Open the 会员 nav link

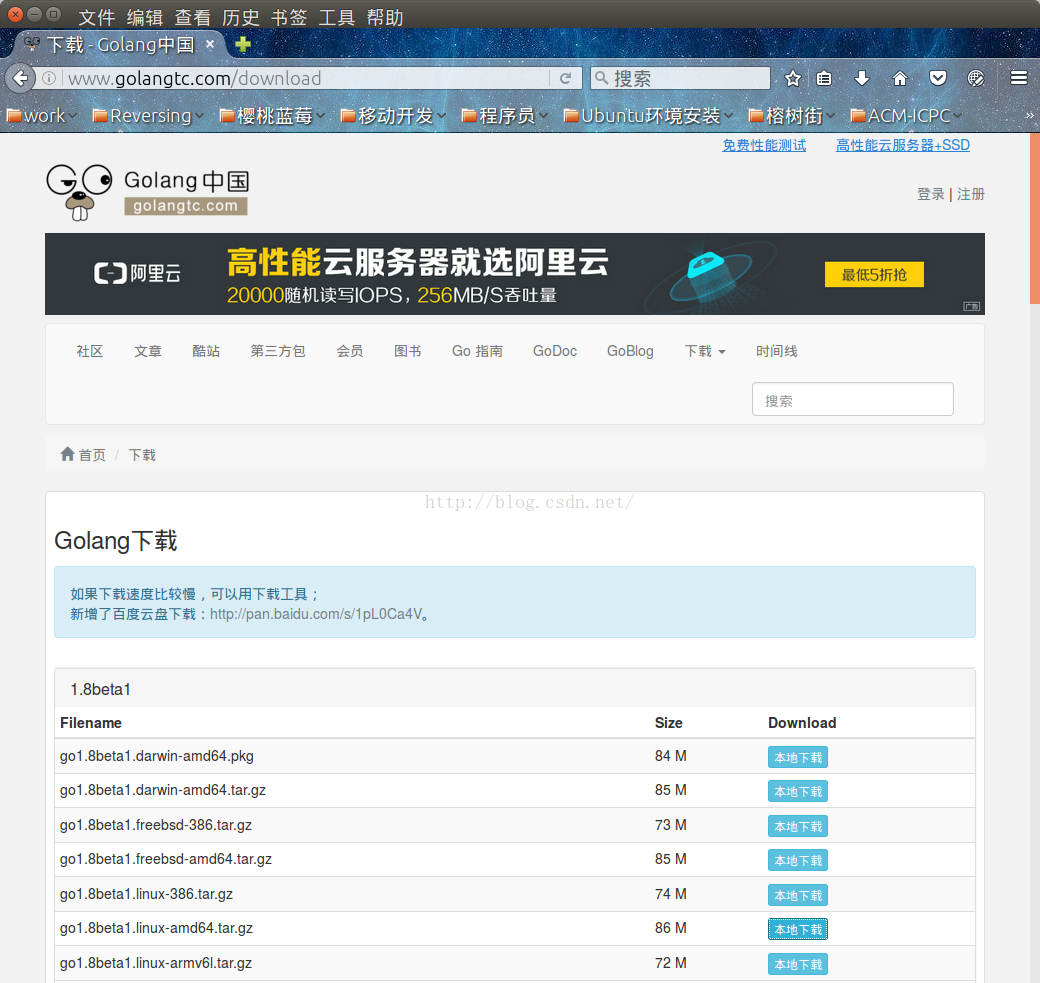[x=350, y=351]
